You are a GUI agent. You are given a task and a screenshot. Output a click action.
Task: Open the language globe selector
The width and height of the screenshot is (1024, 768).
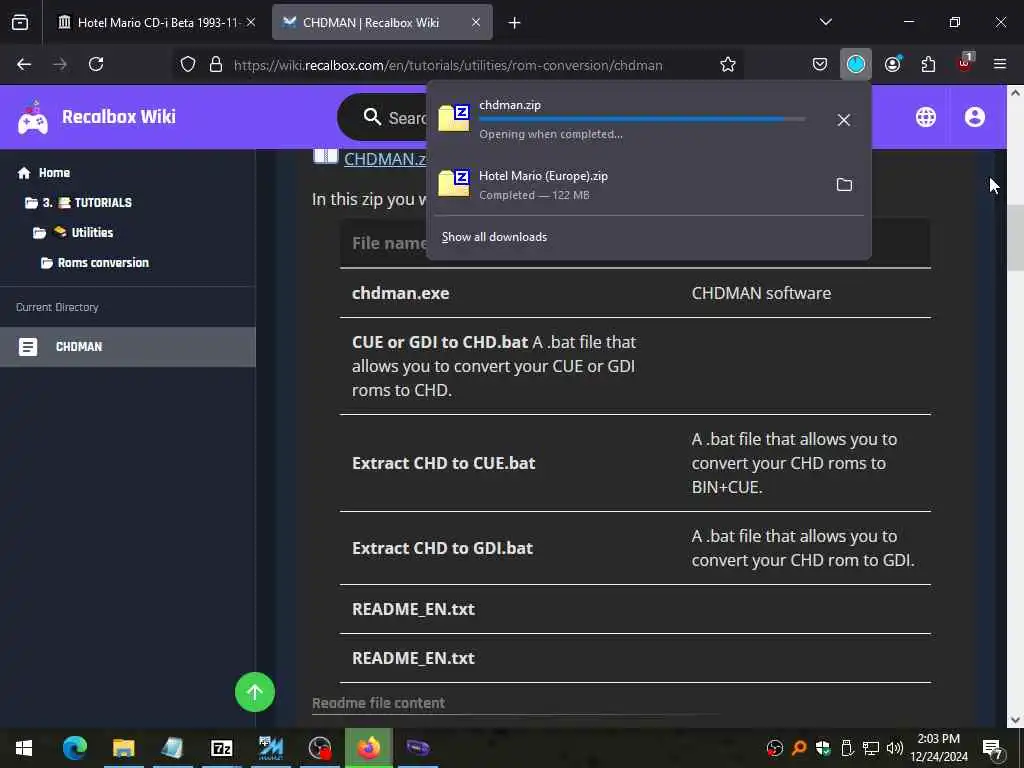coord(925,117)
